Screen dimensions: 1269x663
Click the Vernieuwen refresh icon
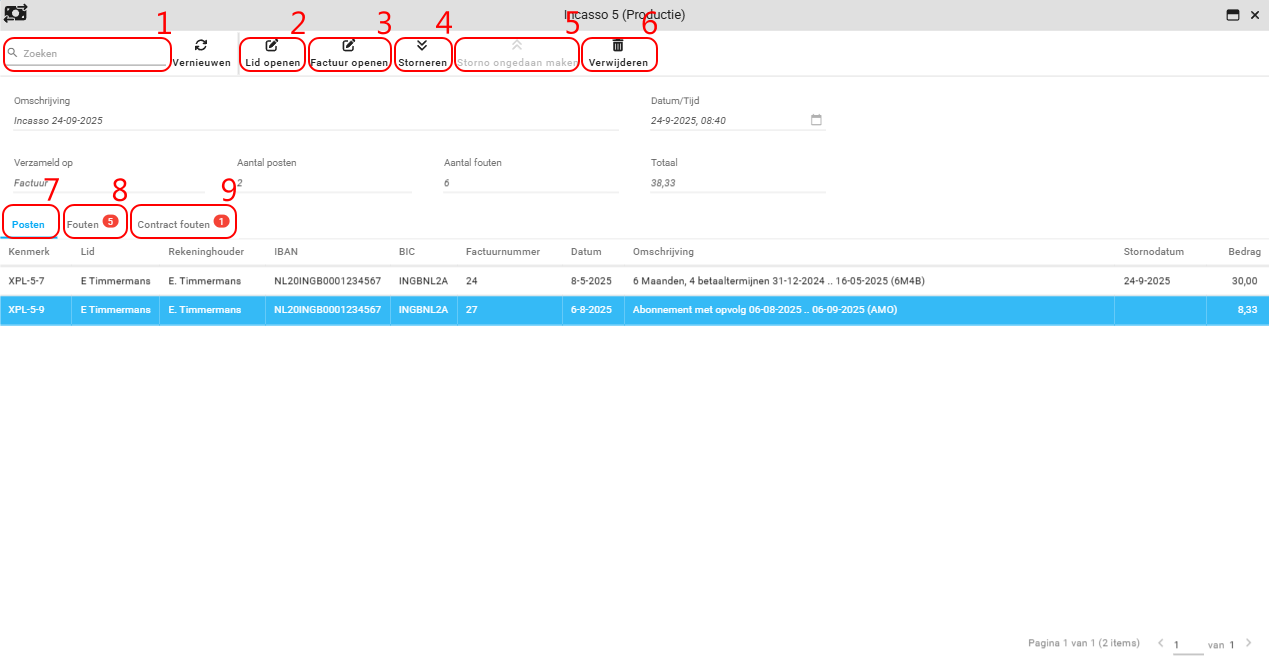click(x=201, y=45)
